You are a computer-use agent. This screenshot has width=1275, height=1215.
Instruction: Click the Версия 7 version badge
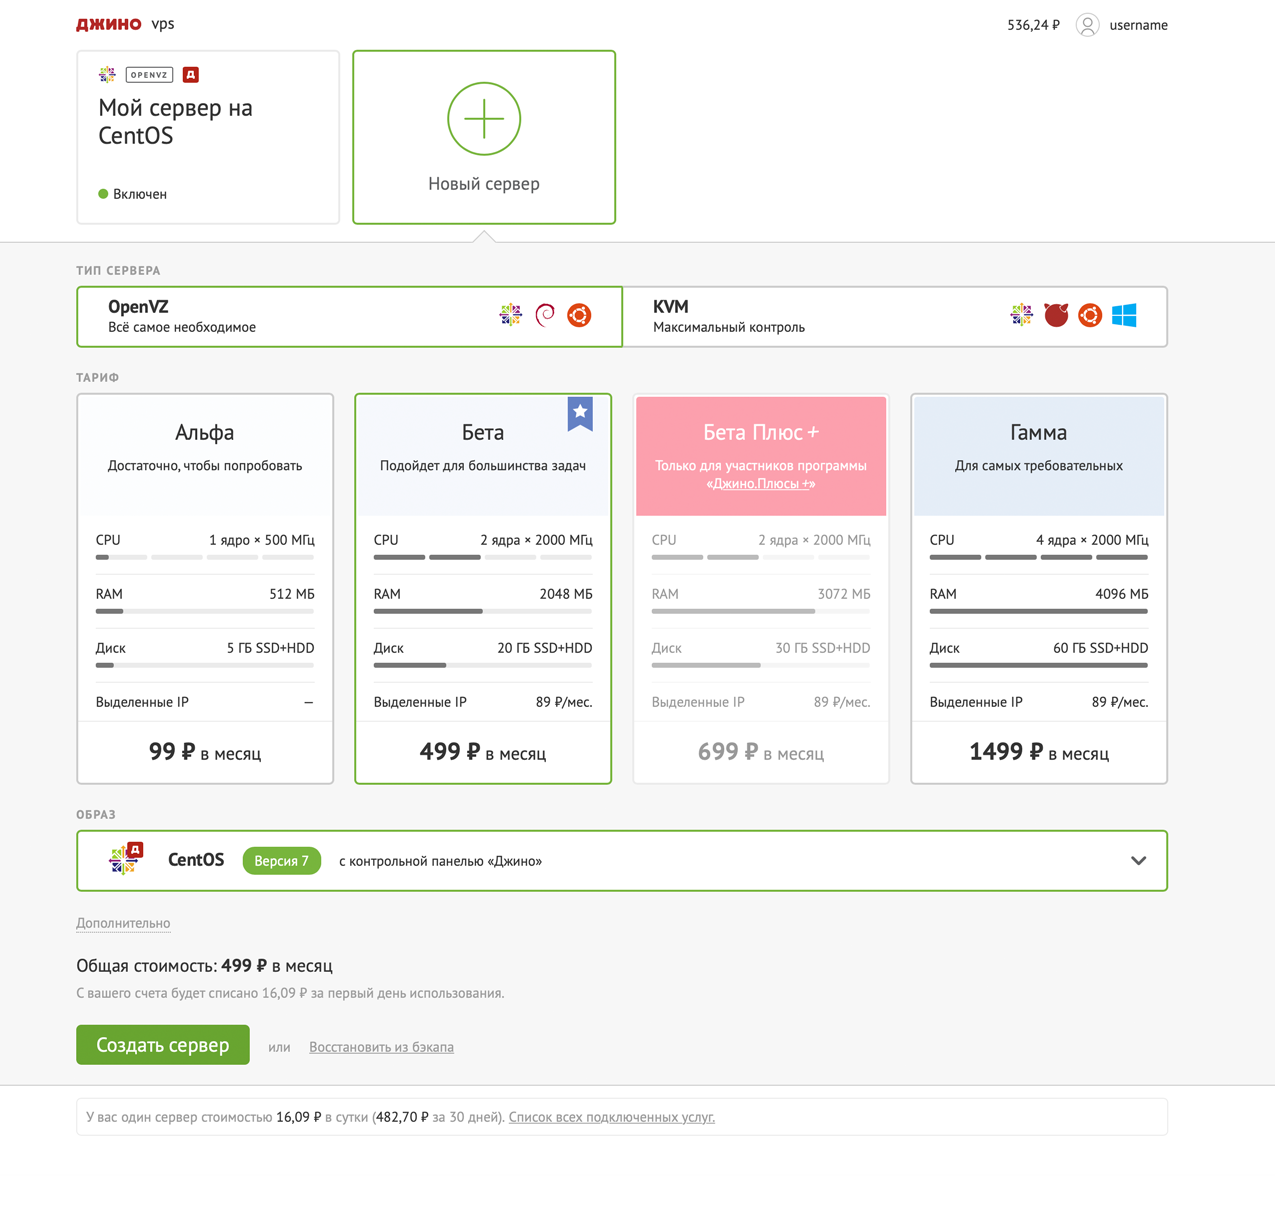click(282, 861)
